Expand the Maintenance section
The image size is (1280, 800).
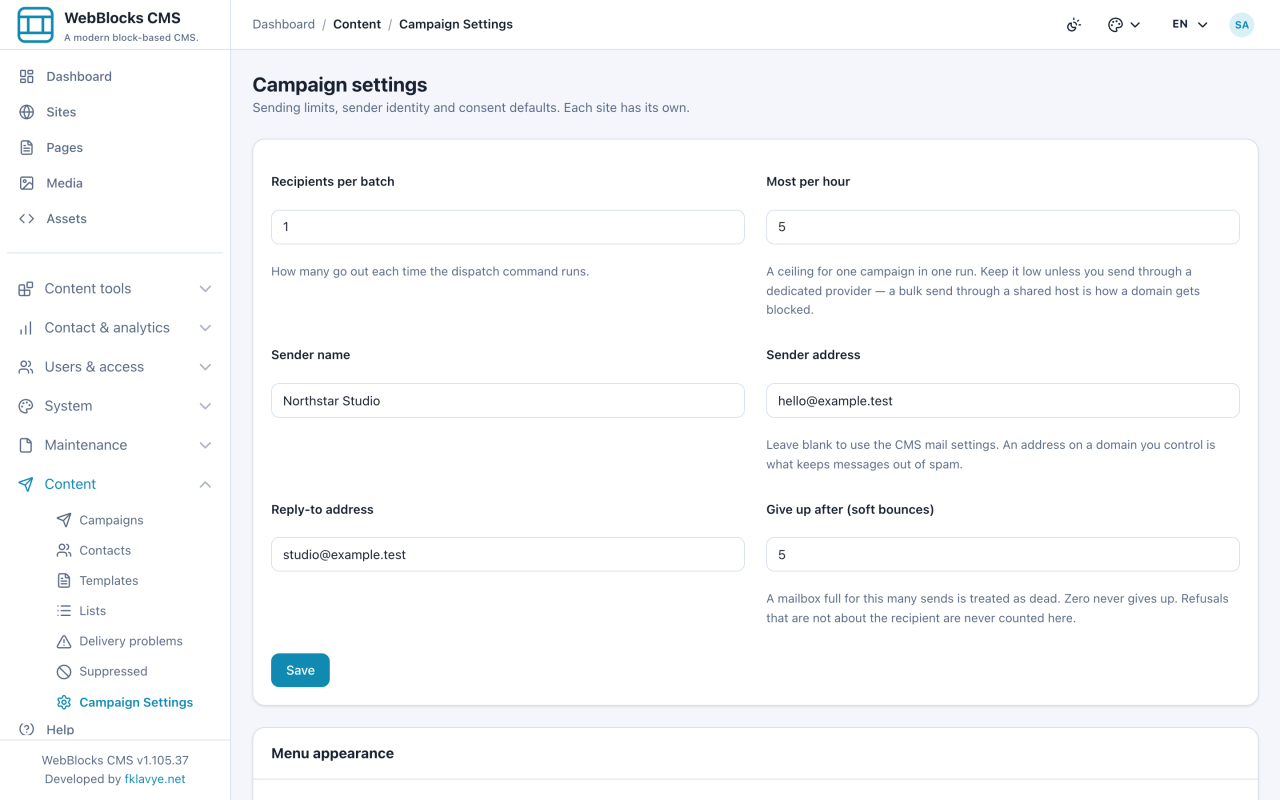click(x=115, y=444)
